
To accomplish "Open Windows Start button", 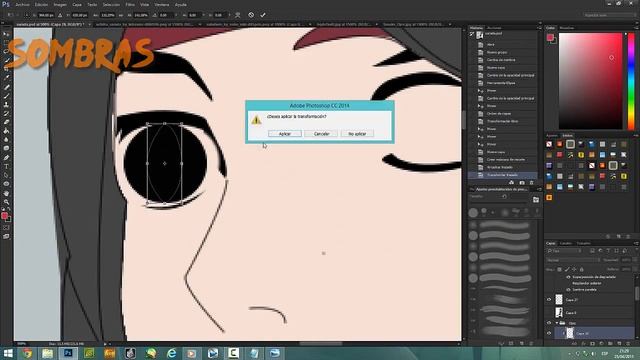I will (x=7, y=353).
